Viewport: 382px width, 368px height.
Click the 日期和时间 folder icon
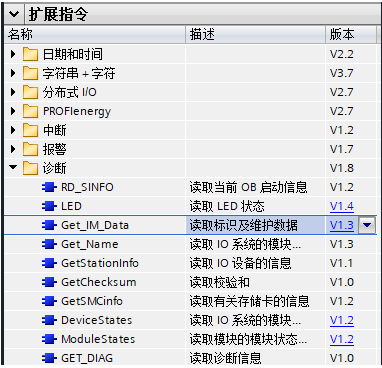pyautogui.click(x=31, y=54)
